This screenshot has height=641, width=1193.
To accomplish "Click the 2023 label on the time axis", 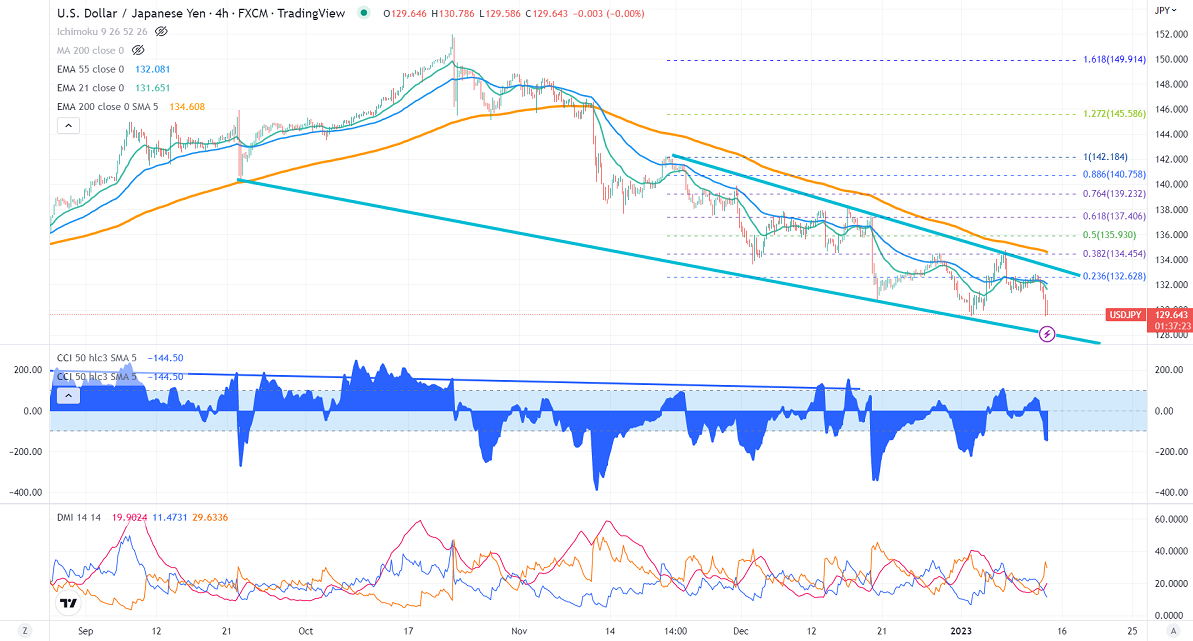I will 961,631.
